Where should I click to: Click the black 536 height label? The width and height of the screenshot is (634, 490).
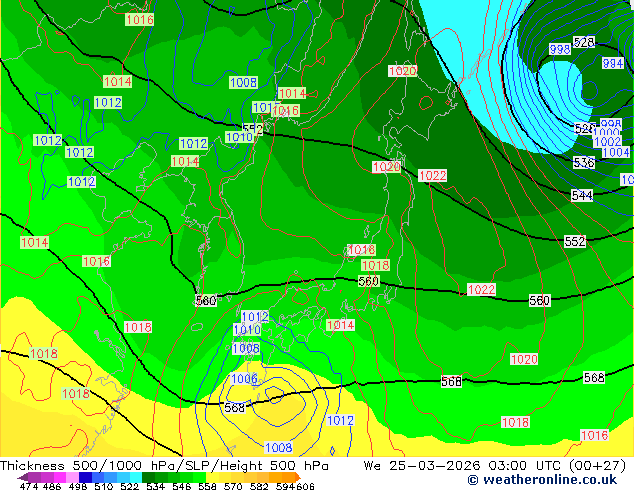pyautogui.click(x=584, y=163)
